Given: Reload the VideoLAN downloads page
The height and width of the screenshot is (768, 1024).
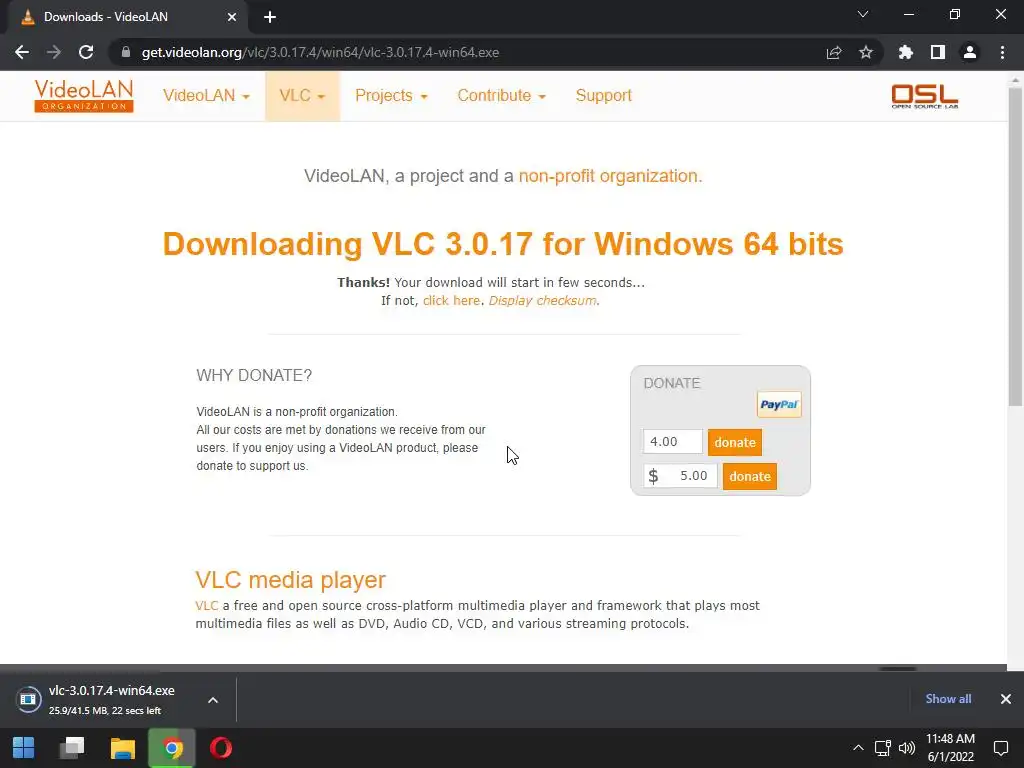Looking at the screenshot, I should click(86, 52).
